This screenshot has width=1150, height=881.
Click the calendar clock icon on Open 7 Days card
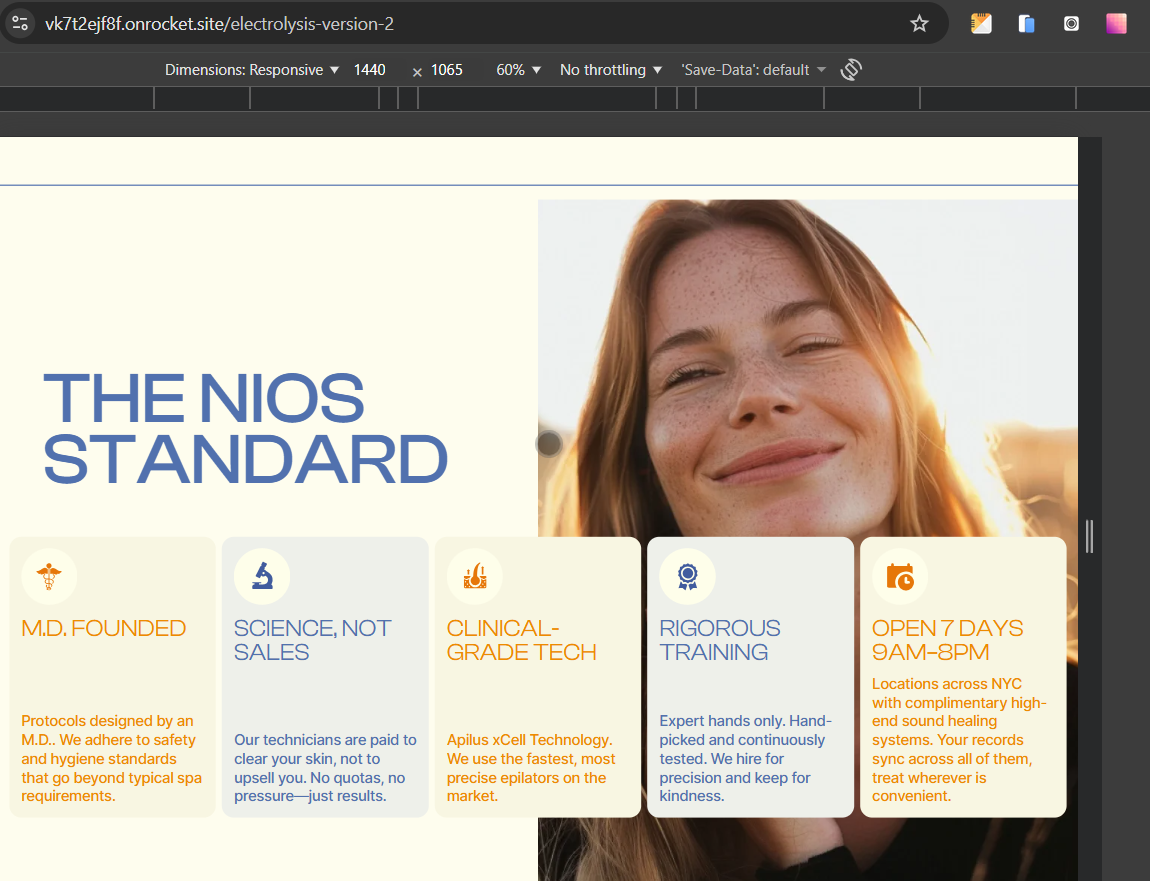pyautogui.click(x=900, y=577)
